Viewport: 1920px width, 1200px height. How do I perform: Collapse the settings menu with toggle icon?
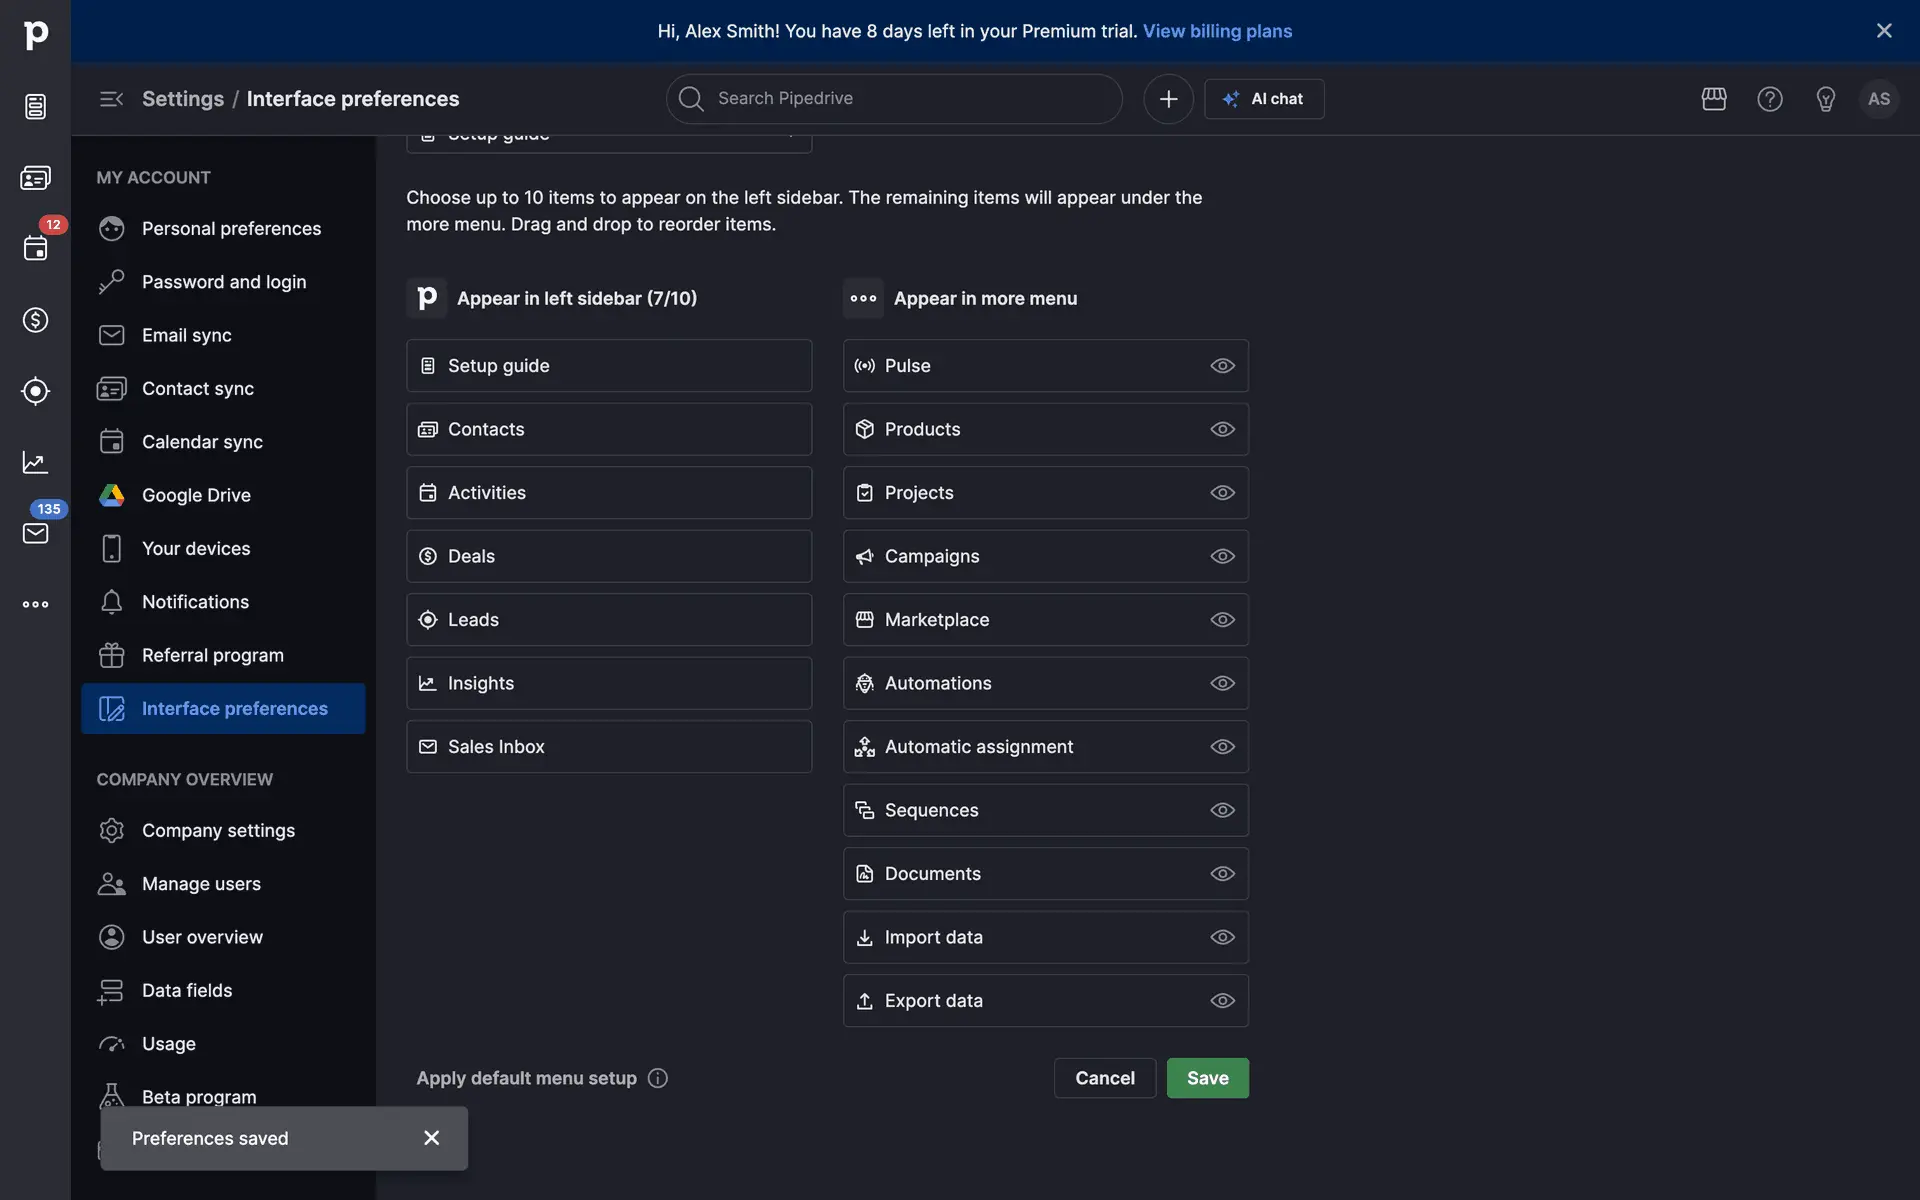[111, 99]
